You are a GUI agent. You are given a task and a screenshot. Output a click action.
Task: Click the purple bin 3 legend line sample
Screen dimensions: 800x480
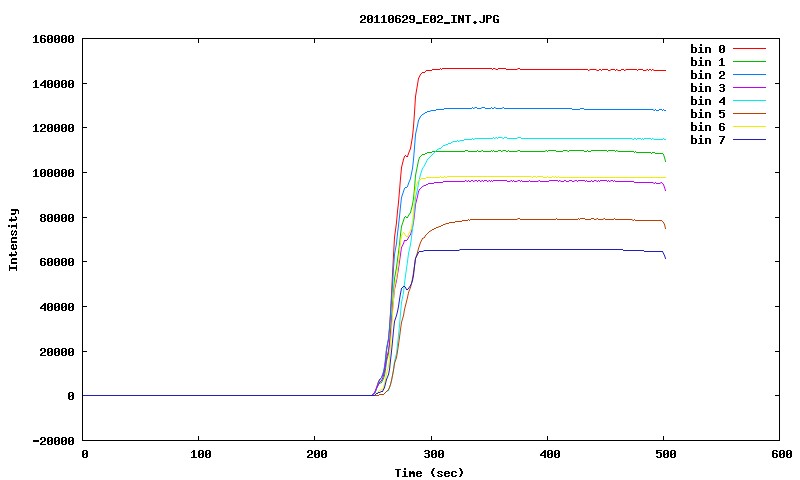point(749,88)
